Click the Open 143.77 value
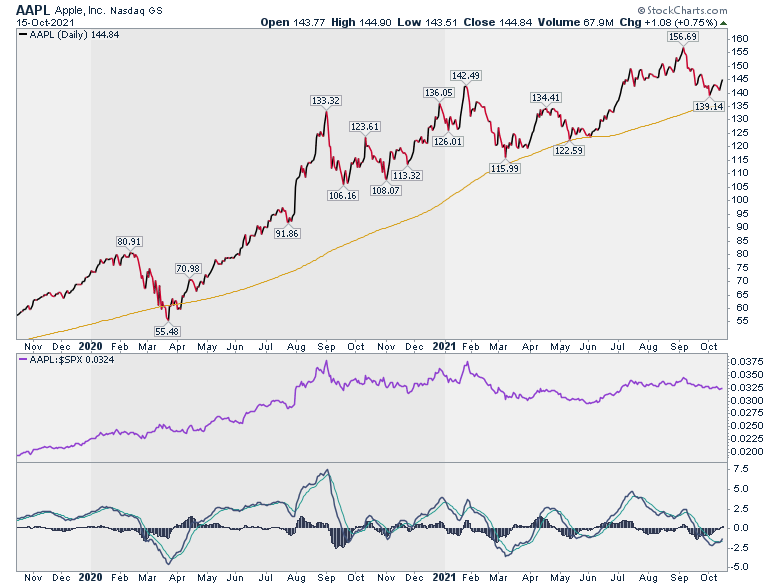The image size is (780, 586). tap(293, 22)
